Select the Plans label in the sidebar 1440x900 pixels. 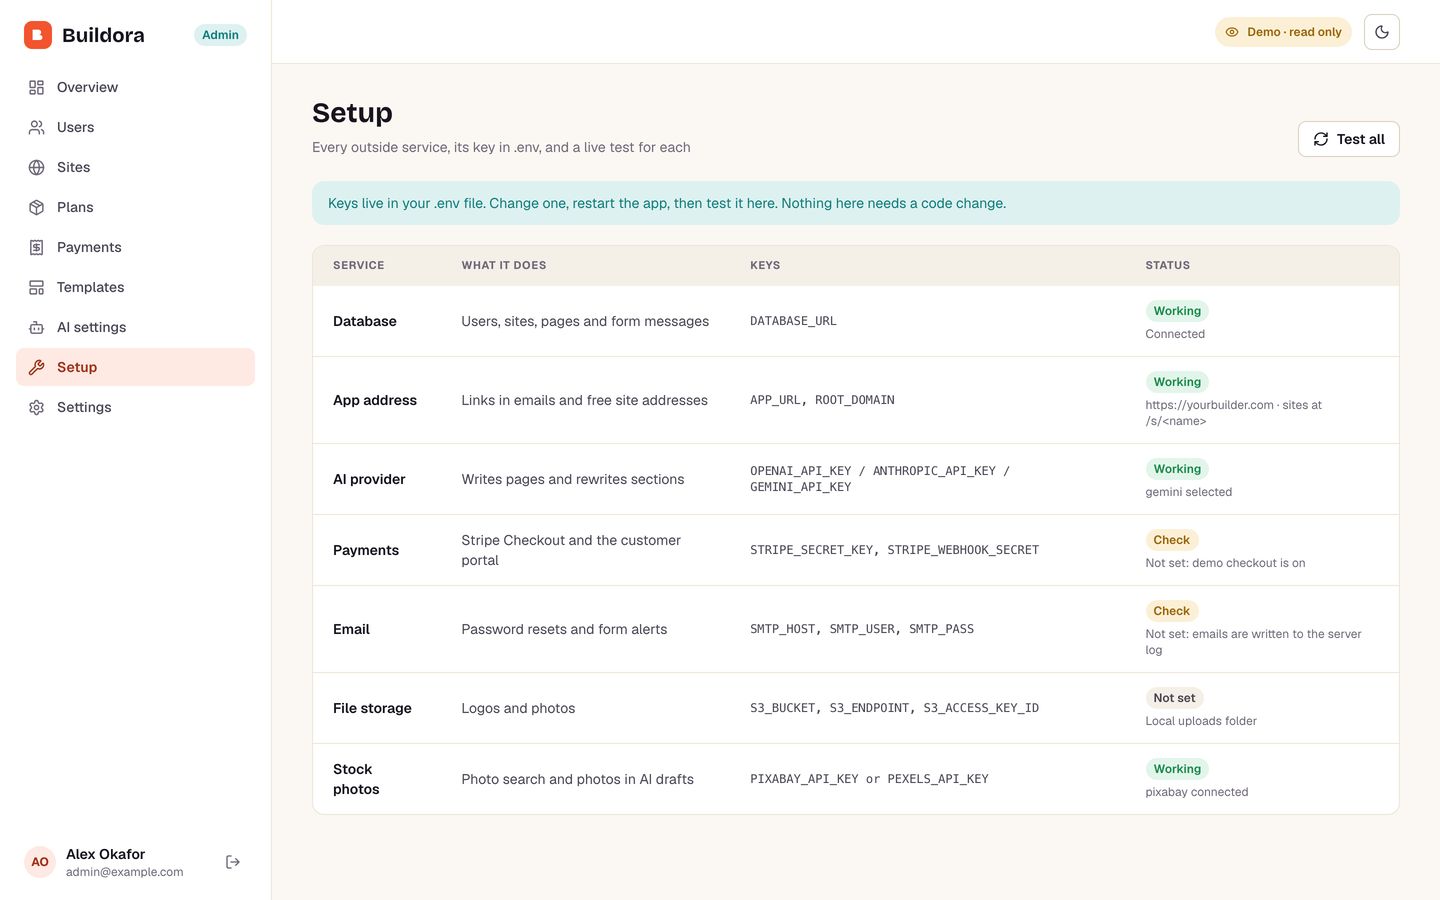(75, 207)
